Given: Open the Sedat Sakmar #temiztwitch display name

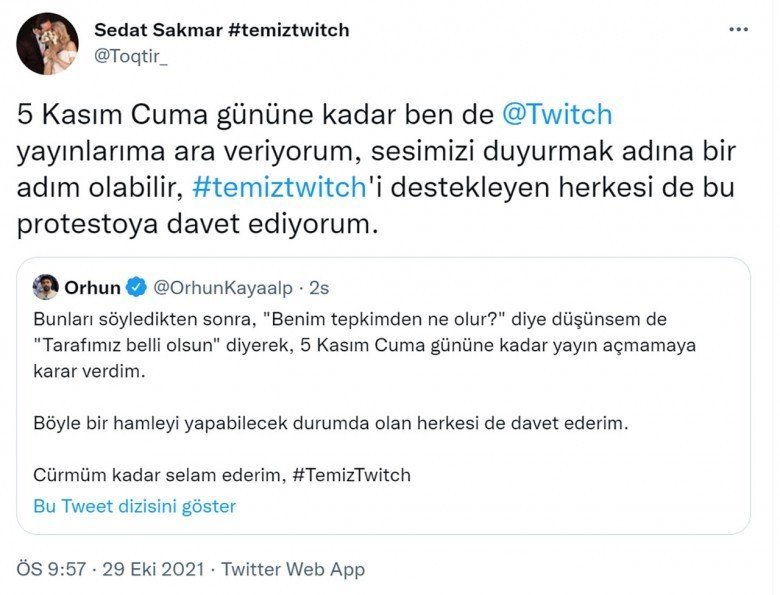Looking at the screenshot, I should (221, 30).
